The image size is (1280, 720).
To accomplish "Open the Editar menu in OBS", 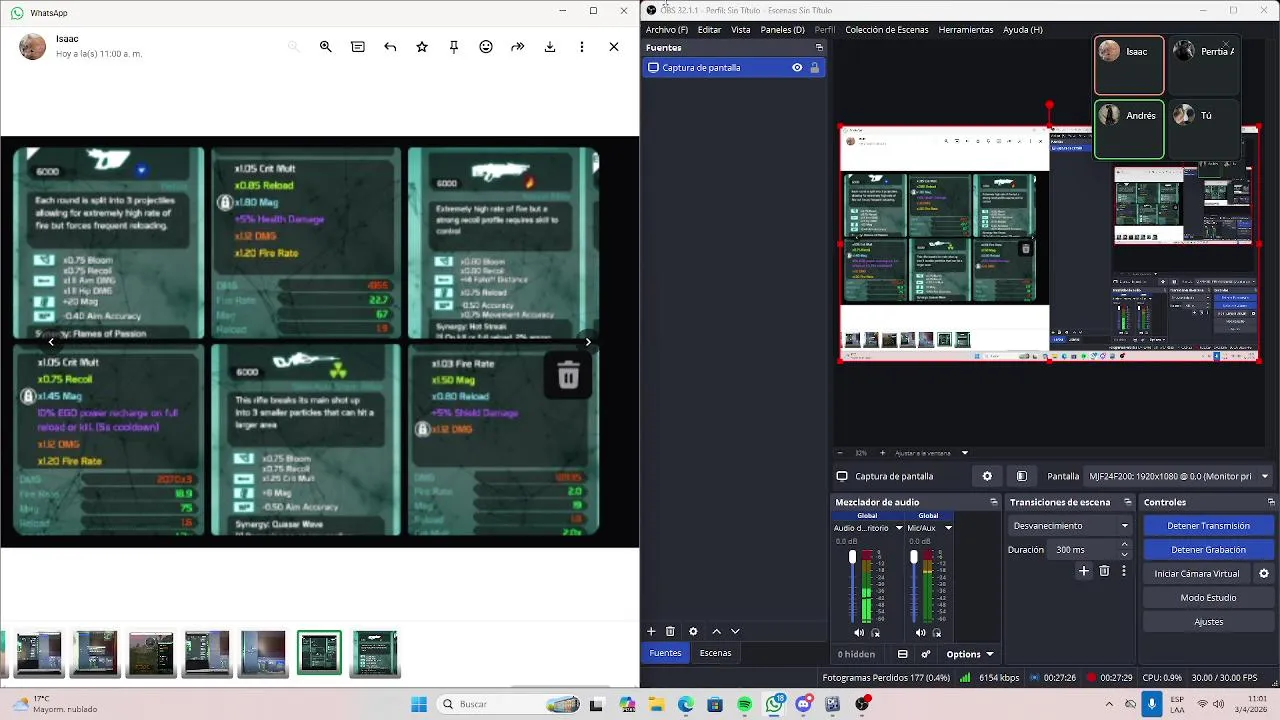I will 709,30.
